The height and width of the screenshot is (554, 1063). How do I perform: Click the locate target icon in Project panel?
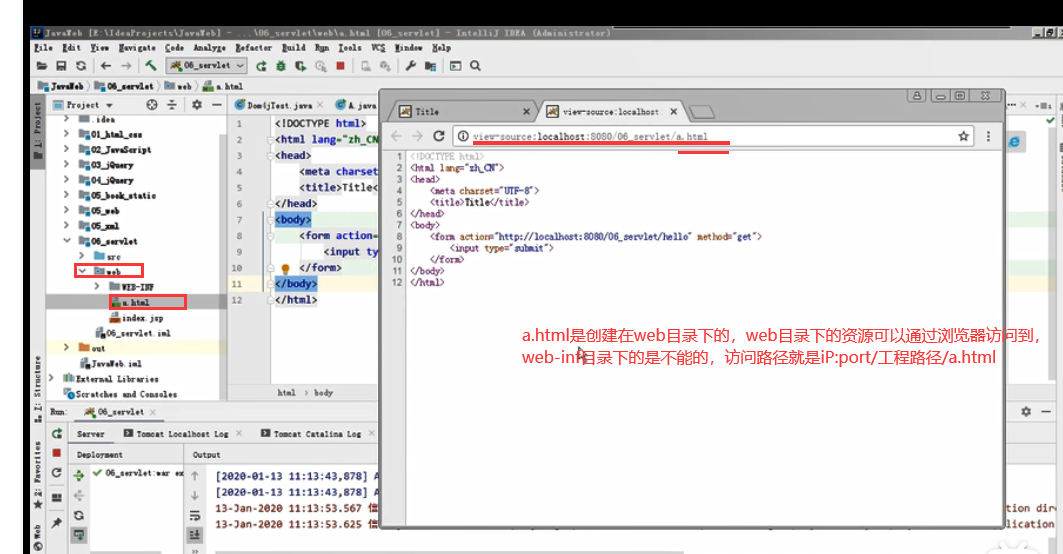(x=152, y=104)
